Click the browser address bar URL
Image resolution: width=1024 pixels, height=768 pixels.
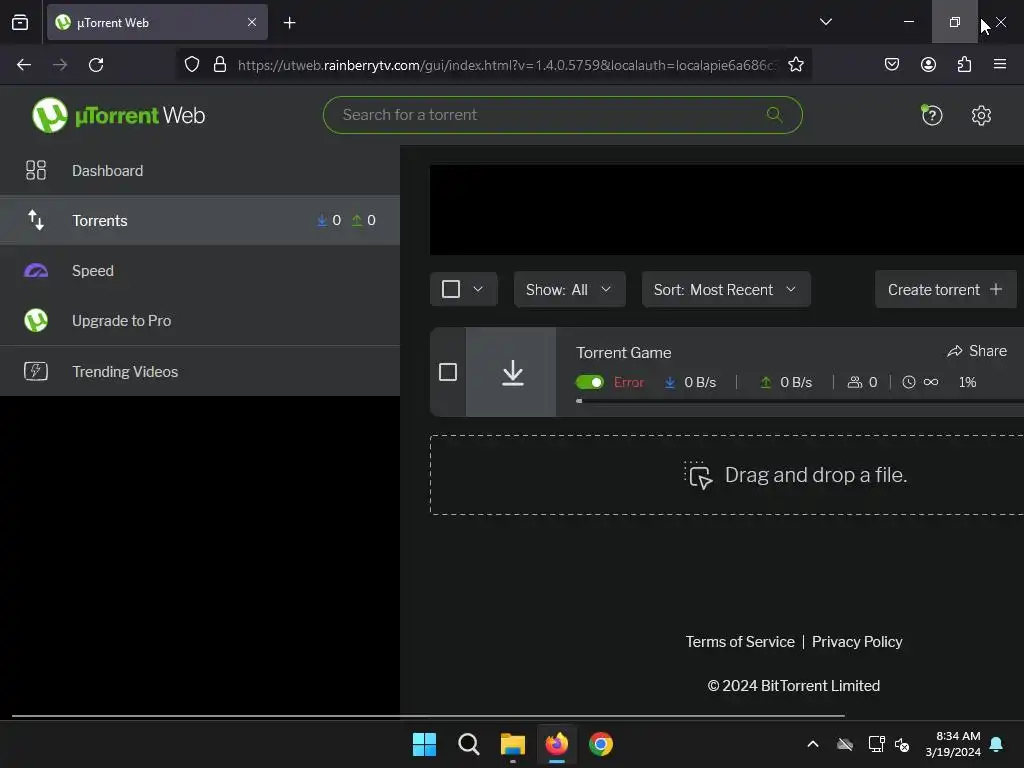[x=507, y=65]
